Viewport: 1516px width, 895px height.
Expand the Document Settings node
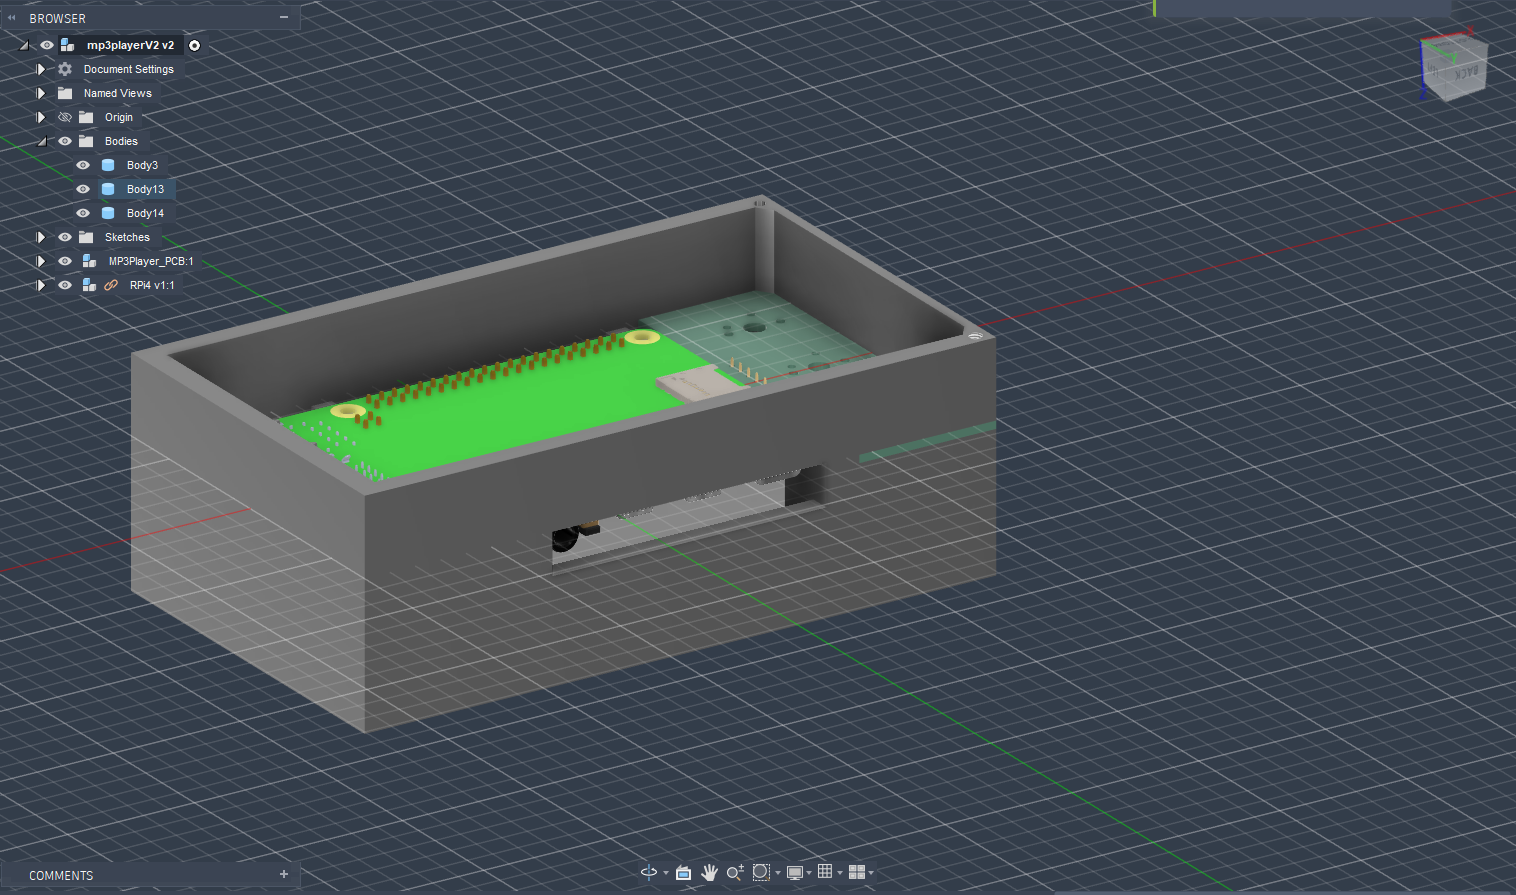pyautogui.click(x=41, y=69)
